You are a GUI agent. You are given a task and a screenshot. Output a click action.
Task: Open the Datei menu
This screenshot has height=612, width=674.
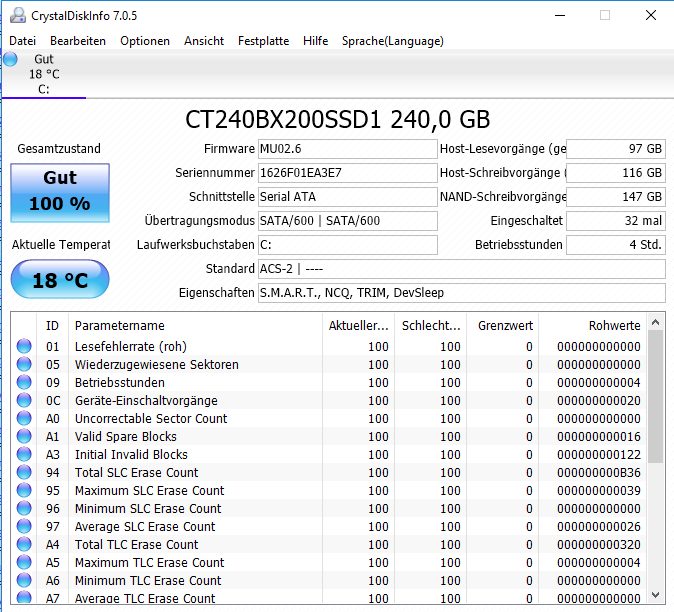pos(22,41)
